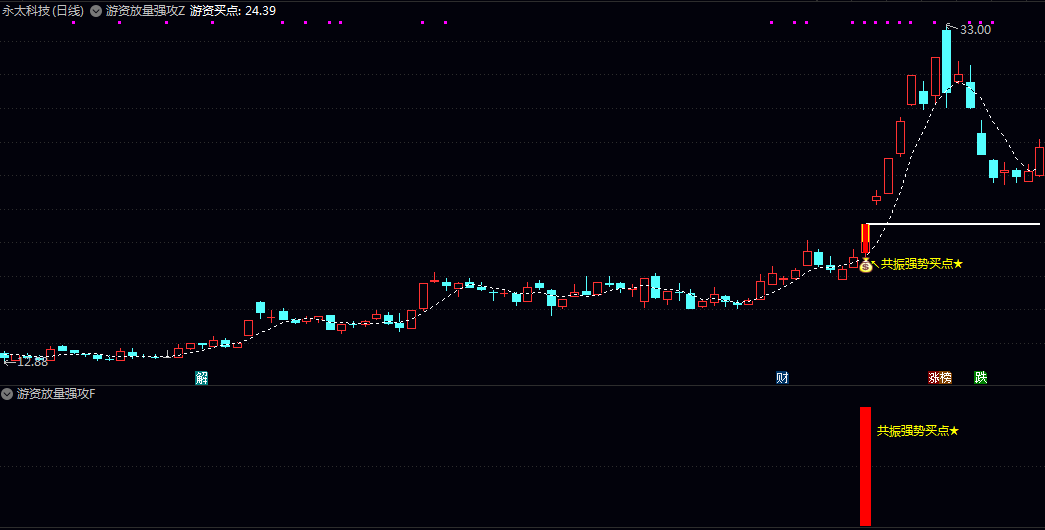This screenshot has width=1045, height=530.
Task: Click the money bag buy-signal icon
Action: [x=866, y=266]
